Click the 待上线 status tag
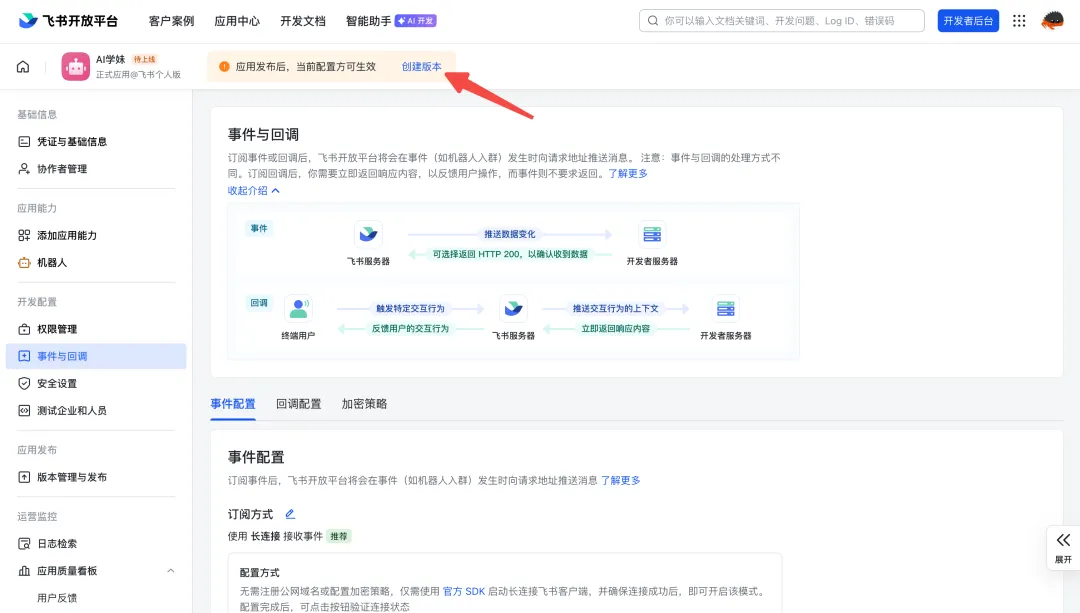 [x=145, y=59]
